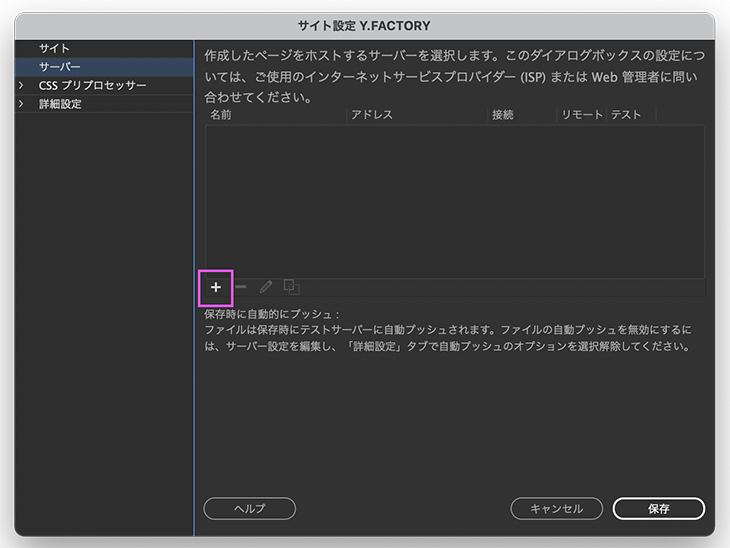Screen dimensions: 730x548
Task: Expand the 詳細設定 chevron
Action: pos(21,104)
